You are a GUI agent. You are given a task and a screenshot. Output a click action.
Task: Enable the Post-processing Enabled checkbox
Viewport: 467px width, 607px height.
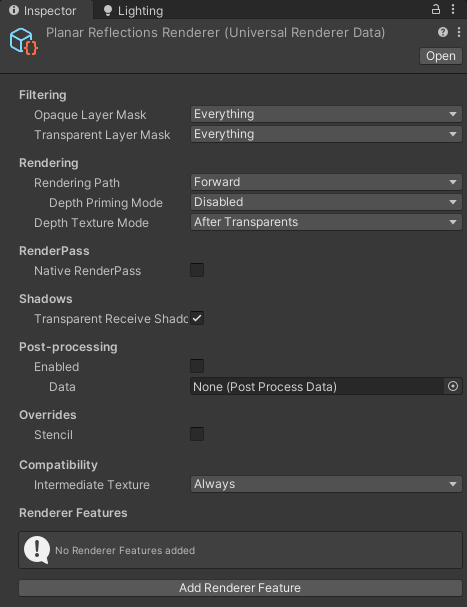click(x=197, y=366)
